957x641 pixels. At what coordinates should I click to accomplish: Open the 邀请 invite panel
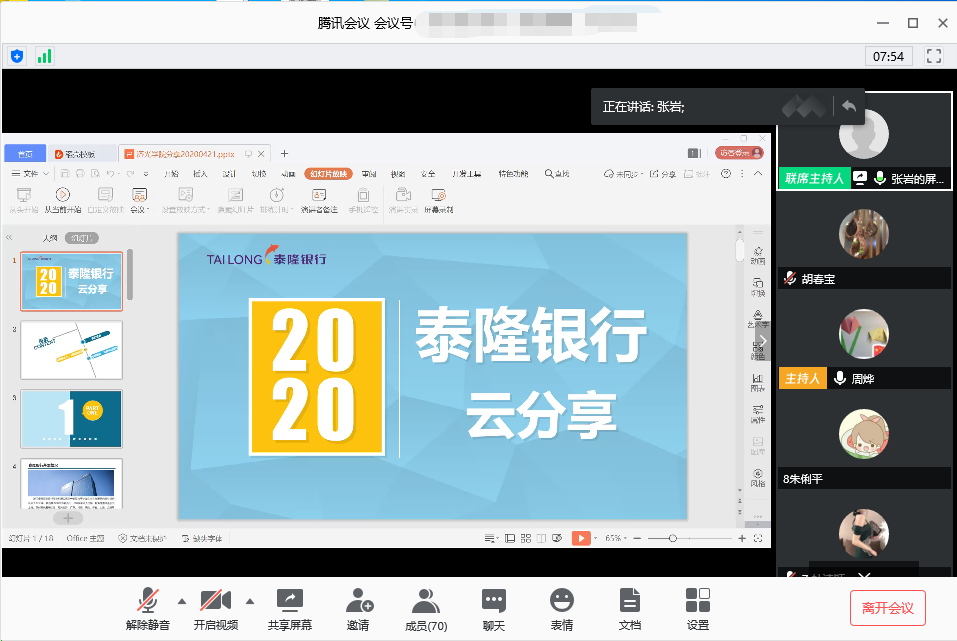[358, 609]
